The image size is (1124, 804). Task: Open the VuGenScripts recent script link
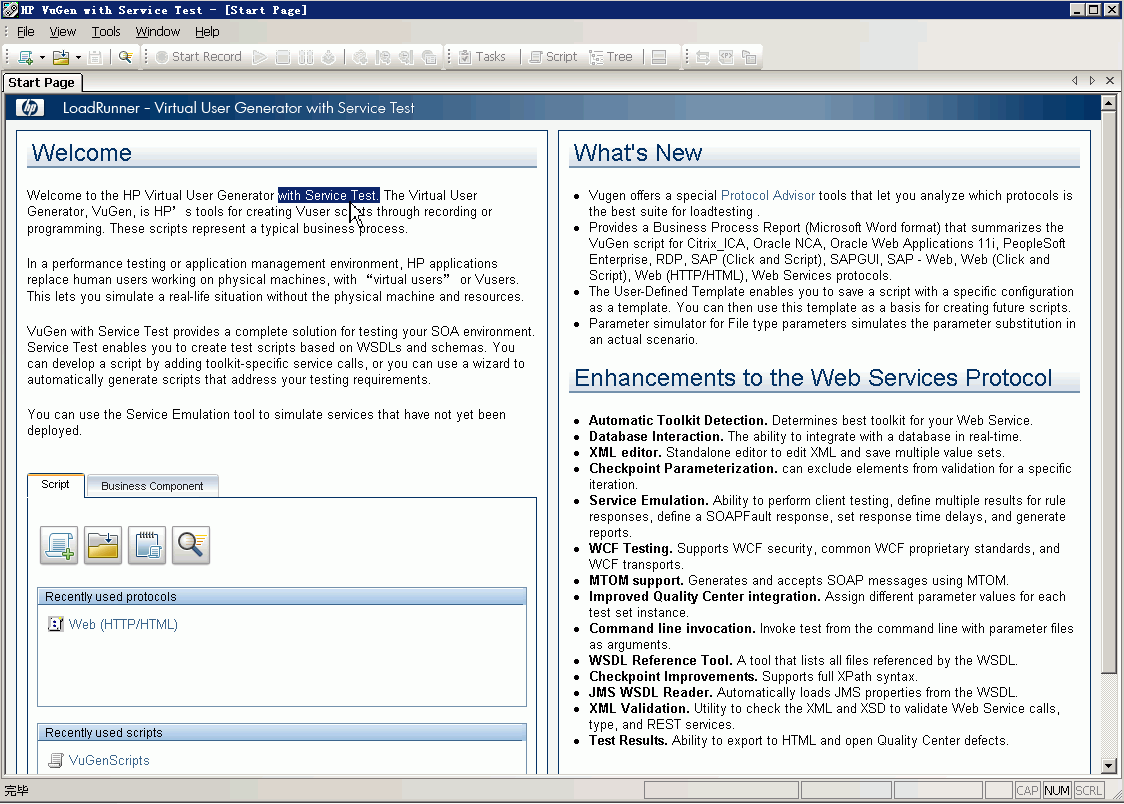pos(109,761)
